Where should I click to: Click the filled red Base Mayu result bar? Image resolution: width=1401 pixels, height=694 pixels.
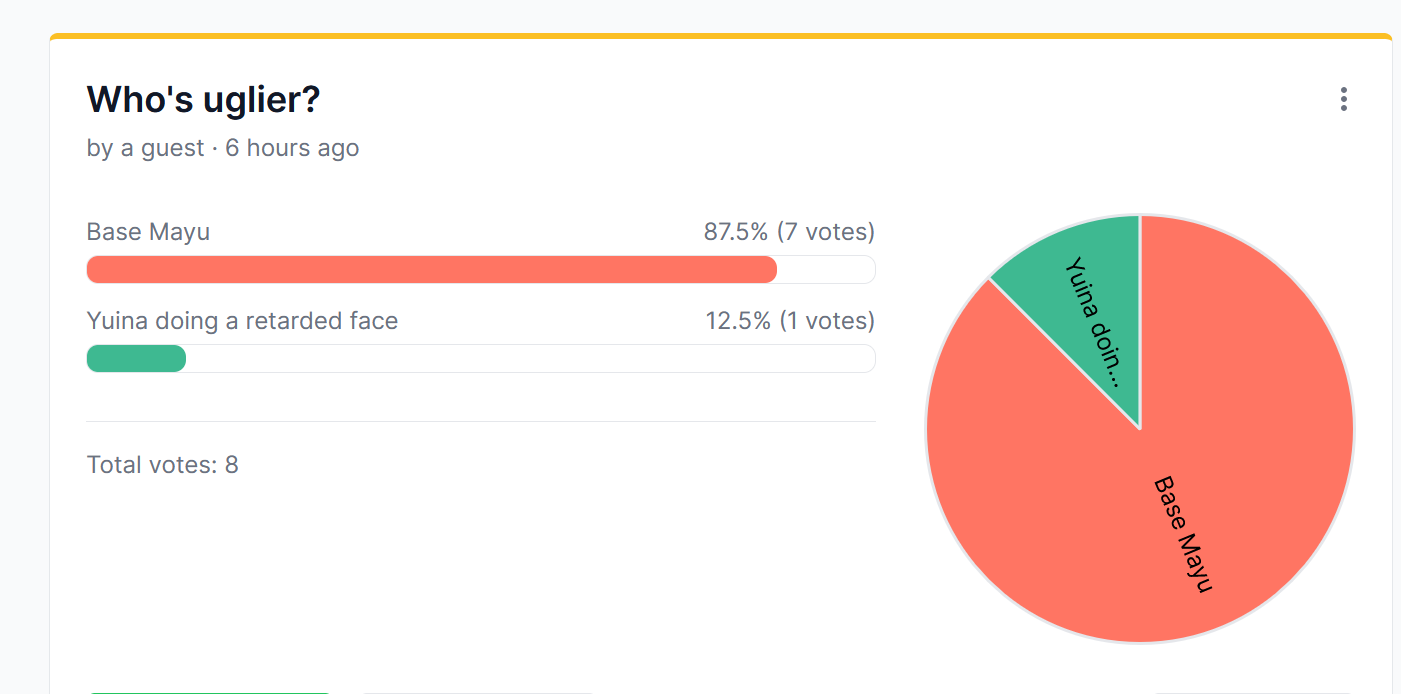click(432, 270)
